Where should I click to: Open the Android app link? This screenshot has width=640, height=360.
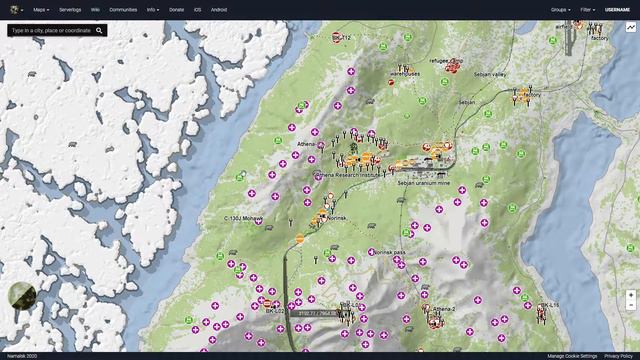tap(219, 10)
